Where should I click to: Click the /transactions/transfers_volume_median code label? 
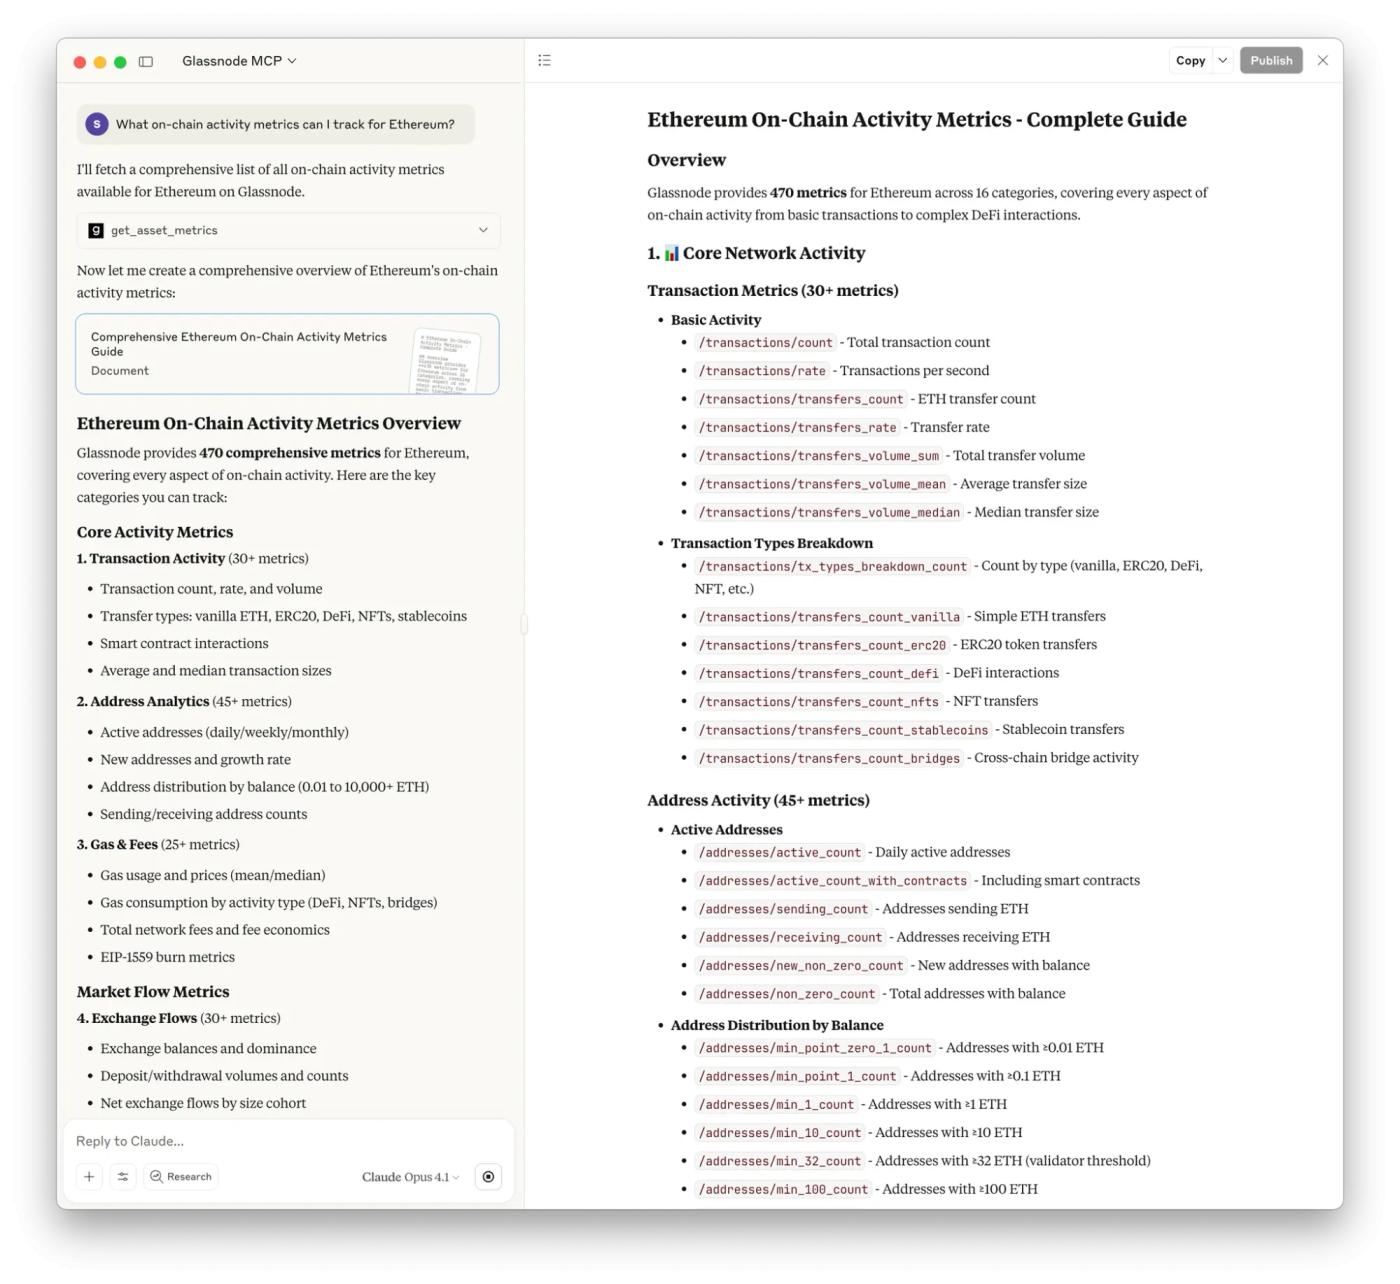829,513
